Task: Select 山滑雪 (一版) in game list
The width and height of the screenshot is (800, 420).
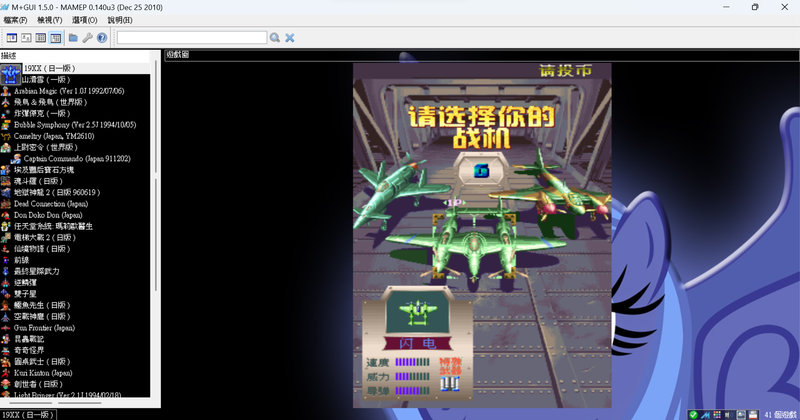Action: pos(46,79)
